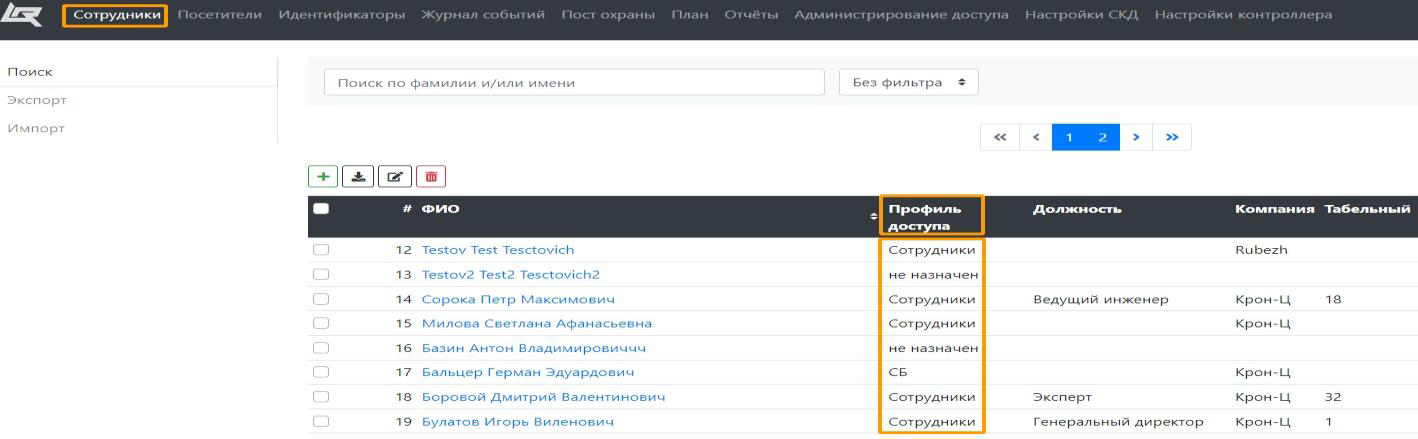Viewport: 1418px width, 439px height.
Task: Select the checkbox for Сорока Петр Максимович
Action: (321, 299)
